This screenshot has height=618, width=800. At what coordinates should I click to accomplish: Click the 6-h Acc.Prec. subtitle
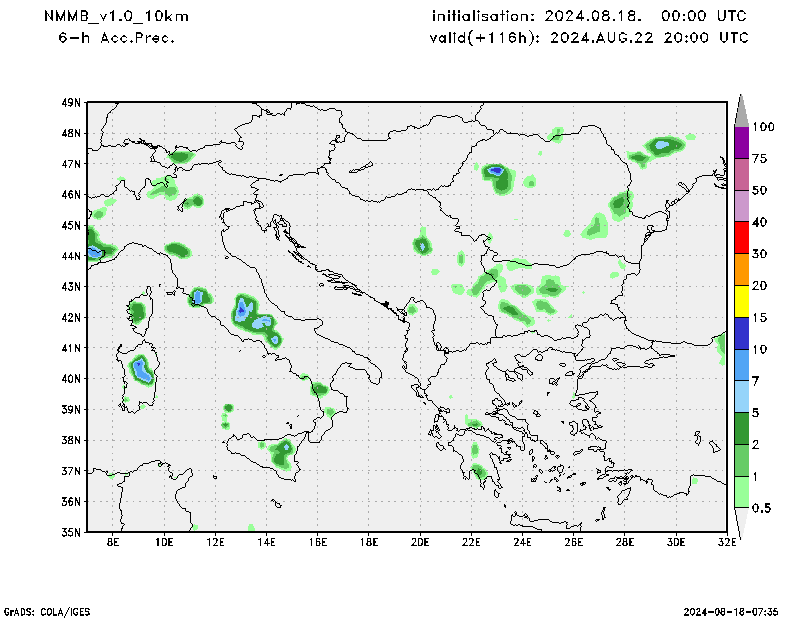pos(117,38)
